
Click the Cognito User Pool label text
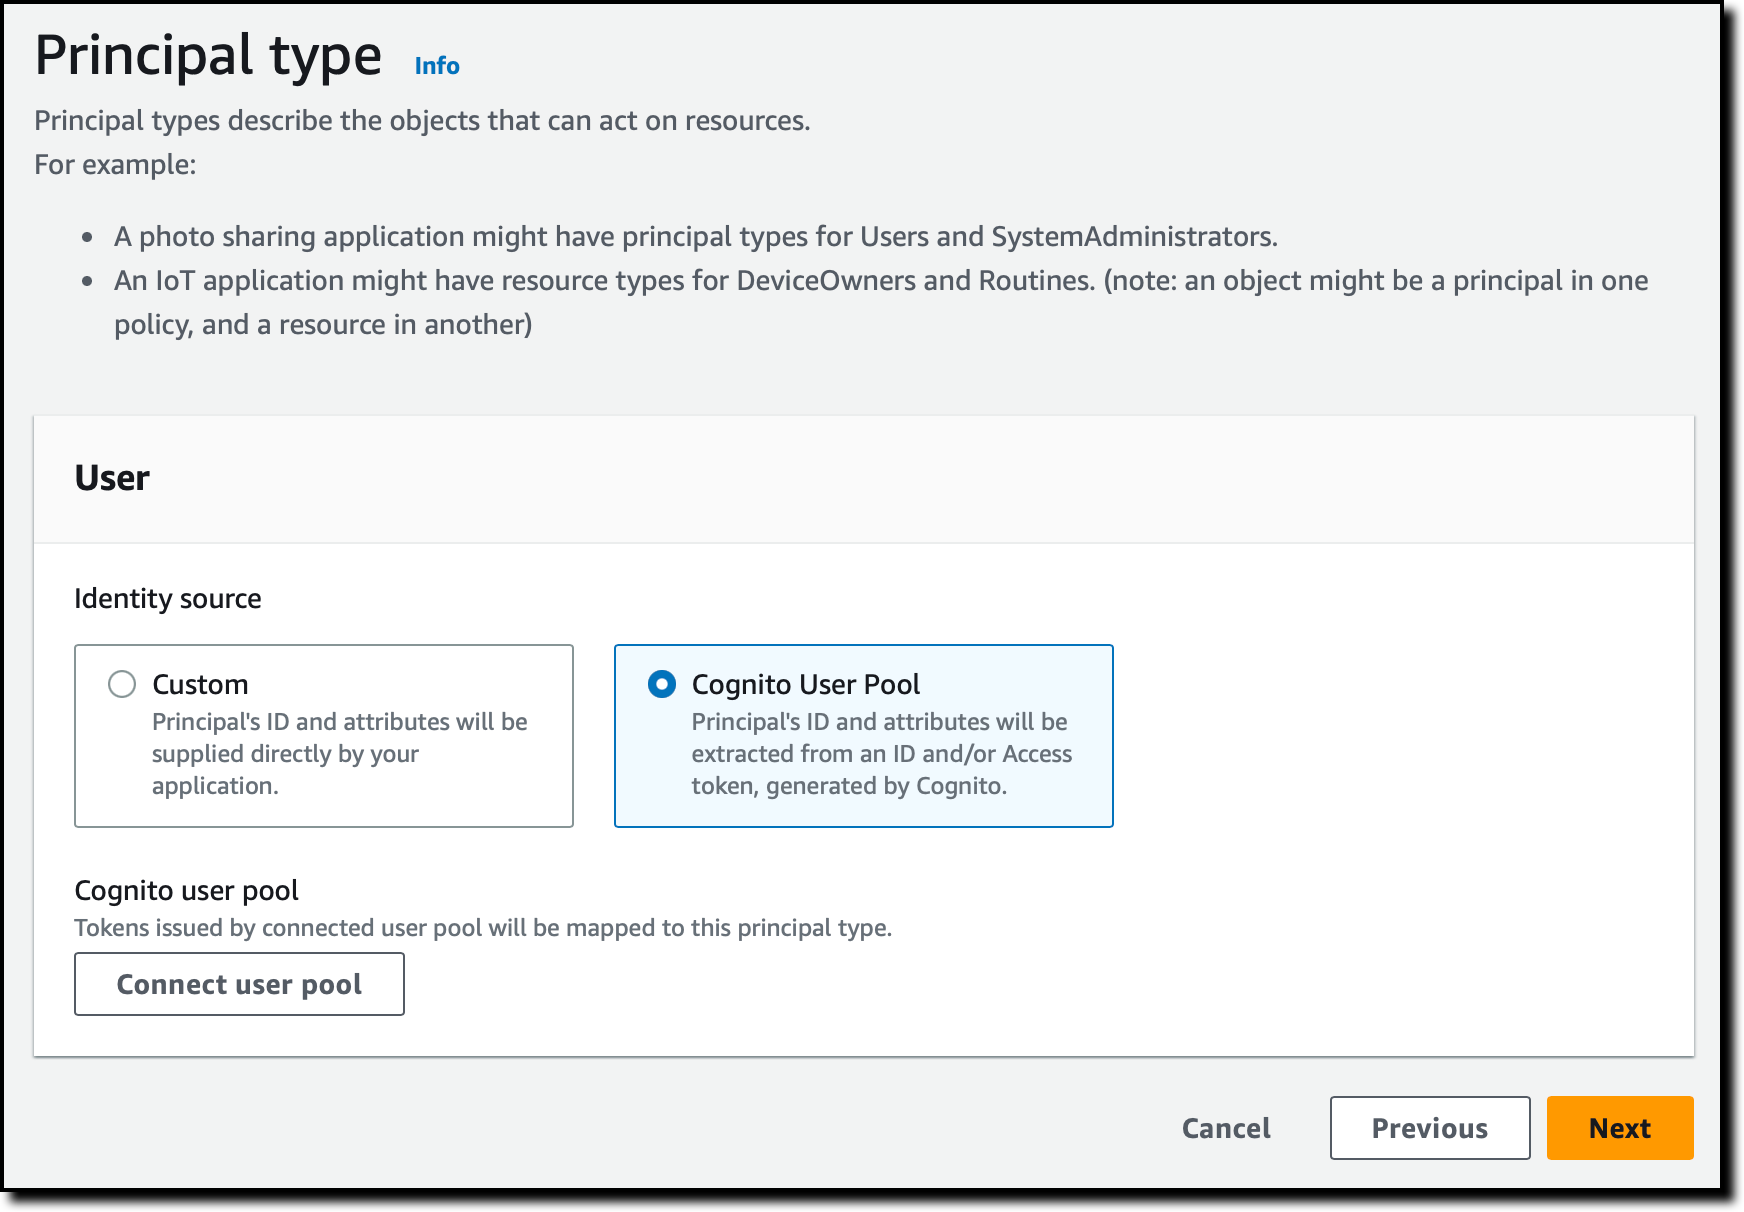point(806,684)
